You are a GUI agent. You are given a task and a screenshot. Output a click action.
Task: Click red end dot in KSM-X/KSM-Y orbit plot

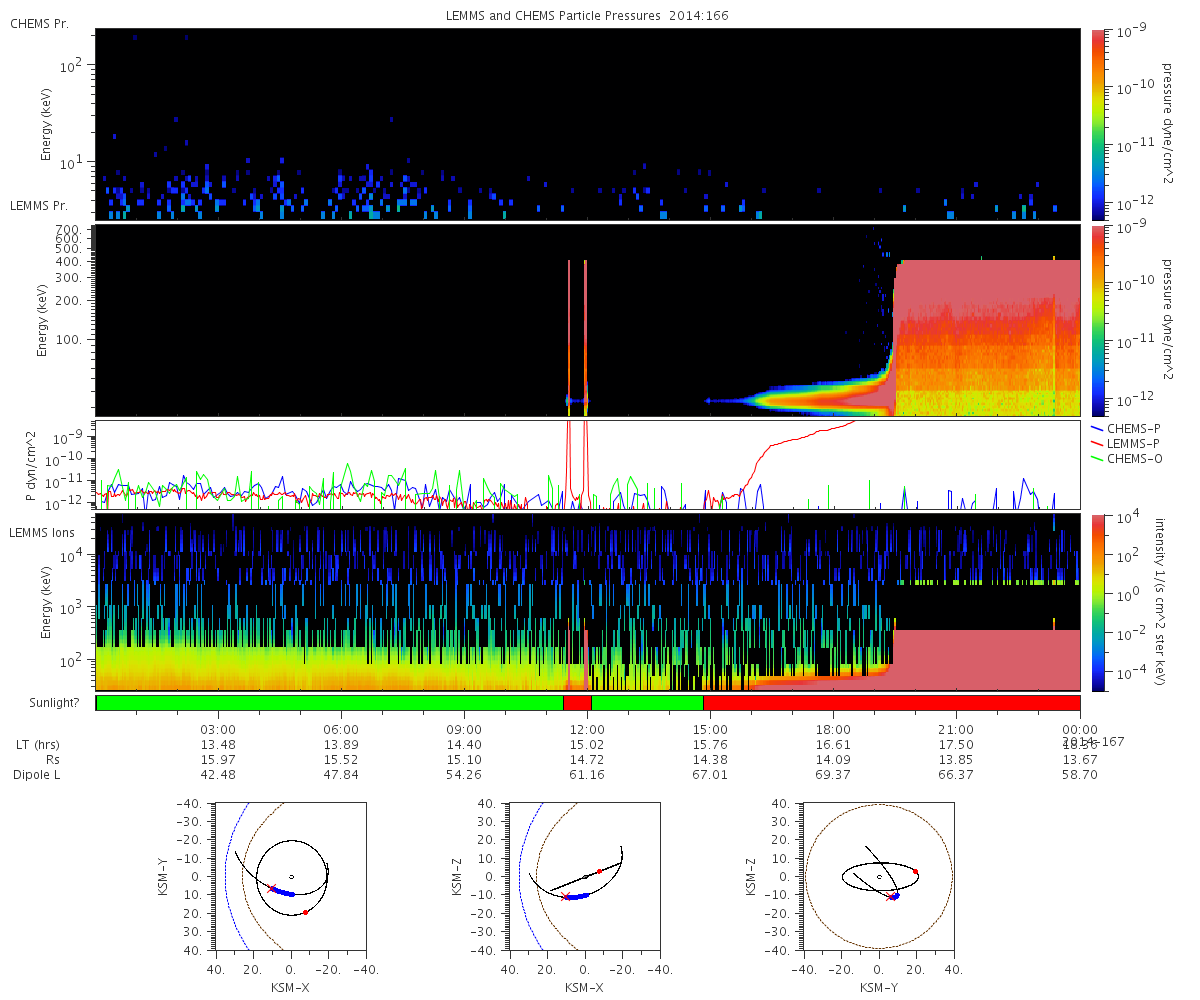coord(305,912)
